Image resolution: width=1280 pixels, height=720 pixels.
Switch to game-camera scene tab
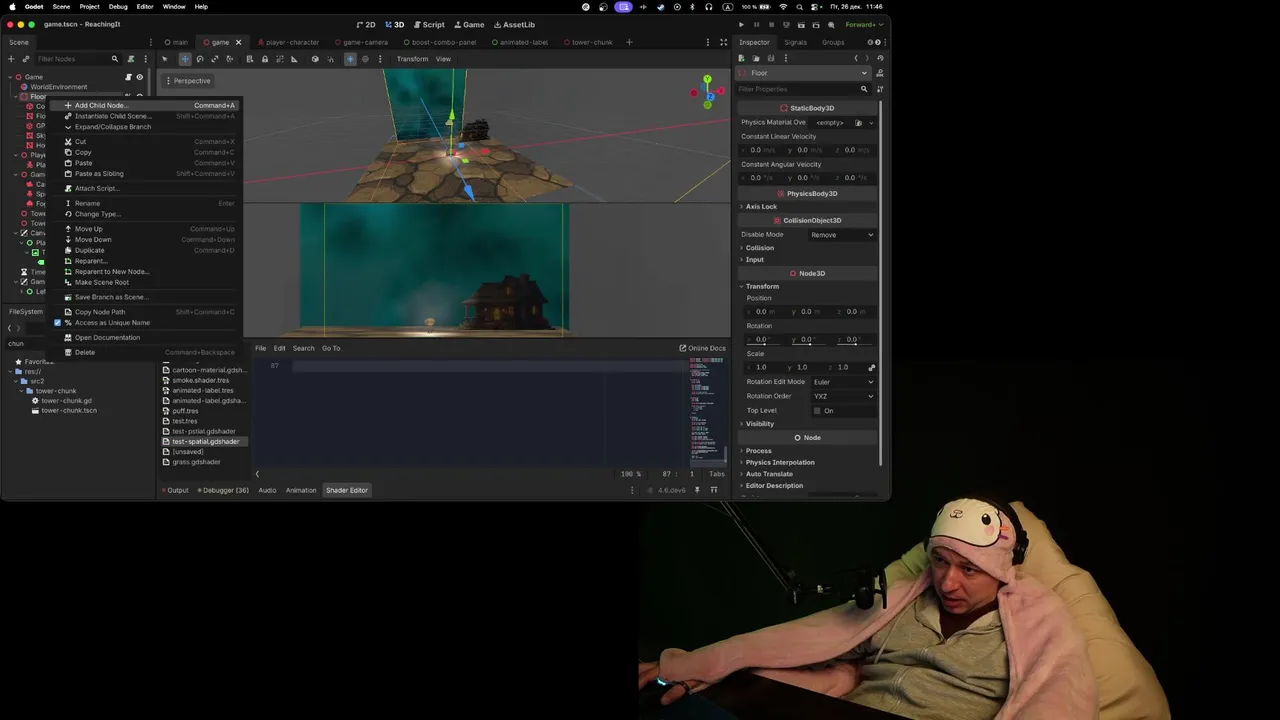(362, 42)
